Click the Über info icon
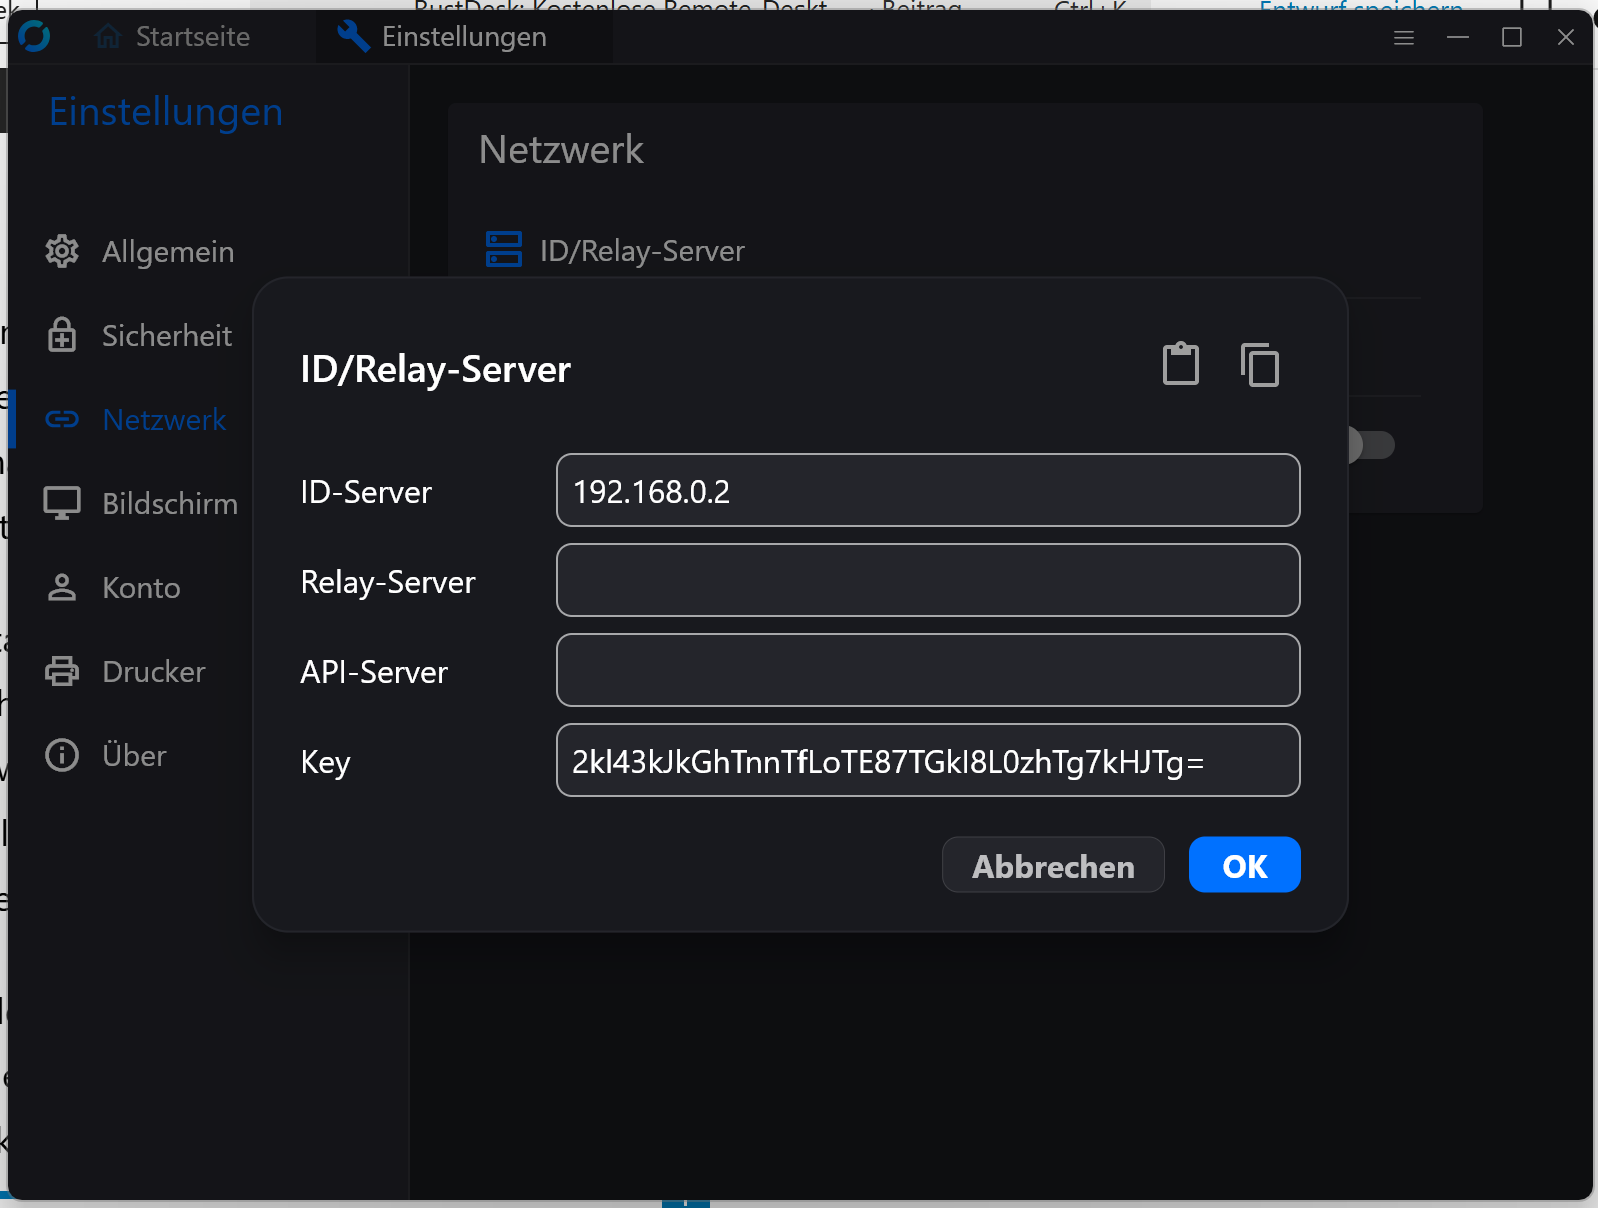Screen dimensions: 1598x1208 click(62, 755)
